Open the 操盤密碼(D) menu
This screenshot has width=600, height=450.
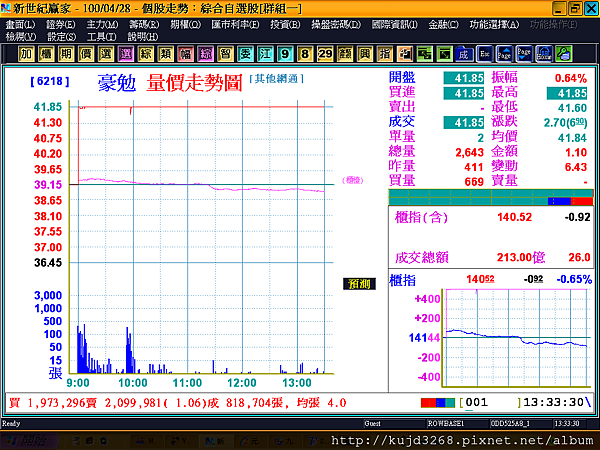point(336,25)
